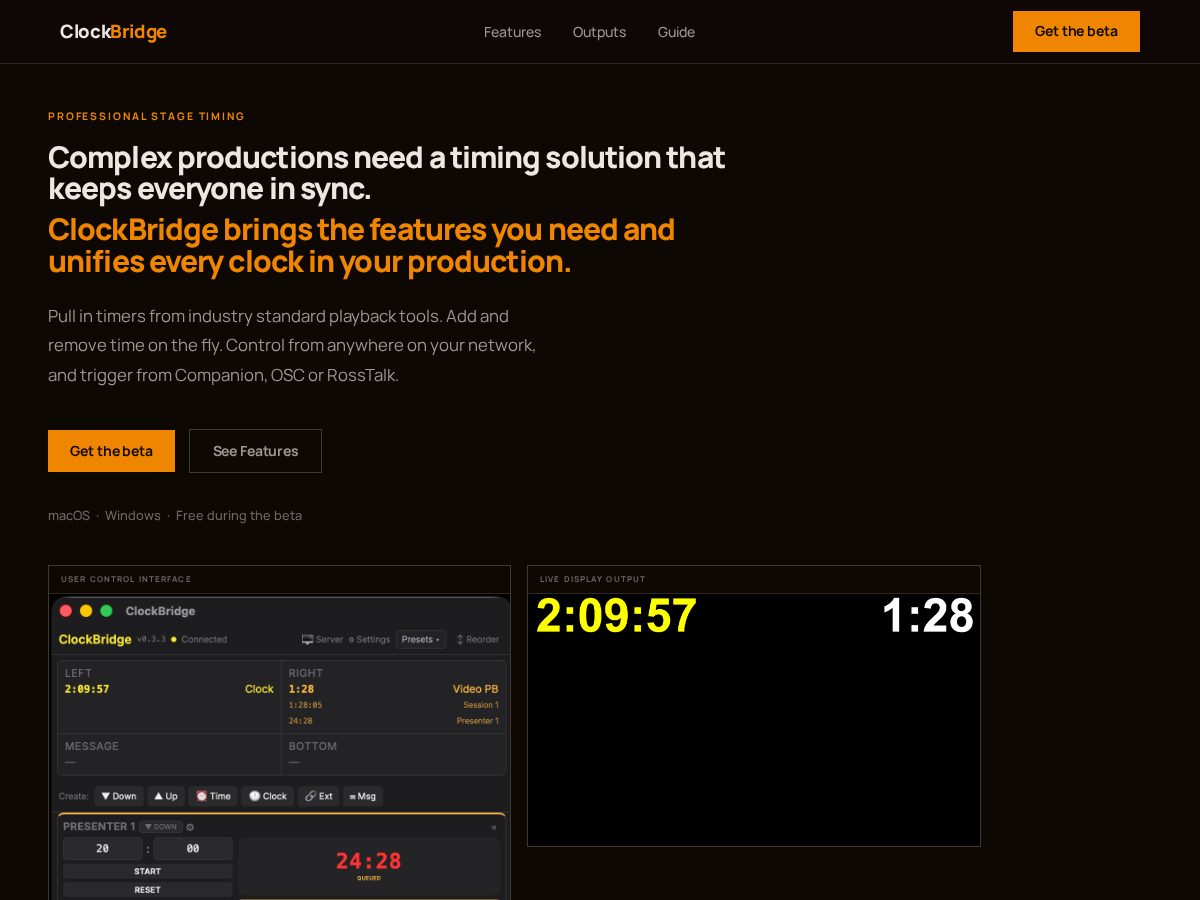
Task: Open the Guide nav link
Action: (x=676, y=32)
